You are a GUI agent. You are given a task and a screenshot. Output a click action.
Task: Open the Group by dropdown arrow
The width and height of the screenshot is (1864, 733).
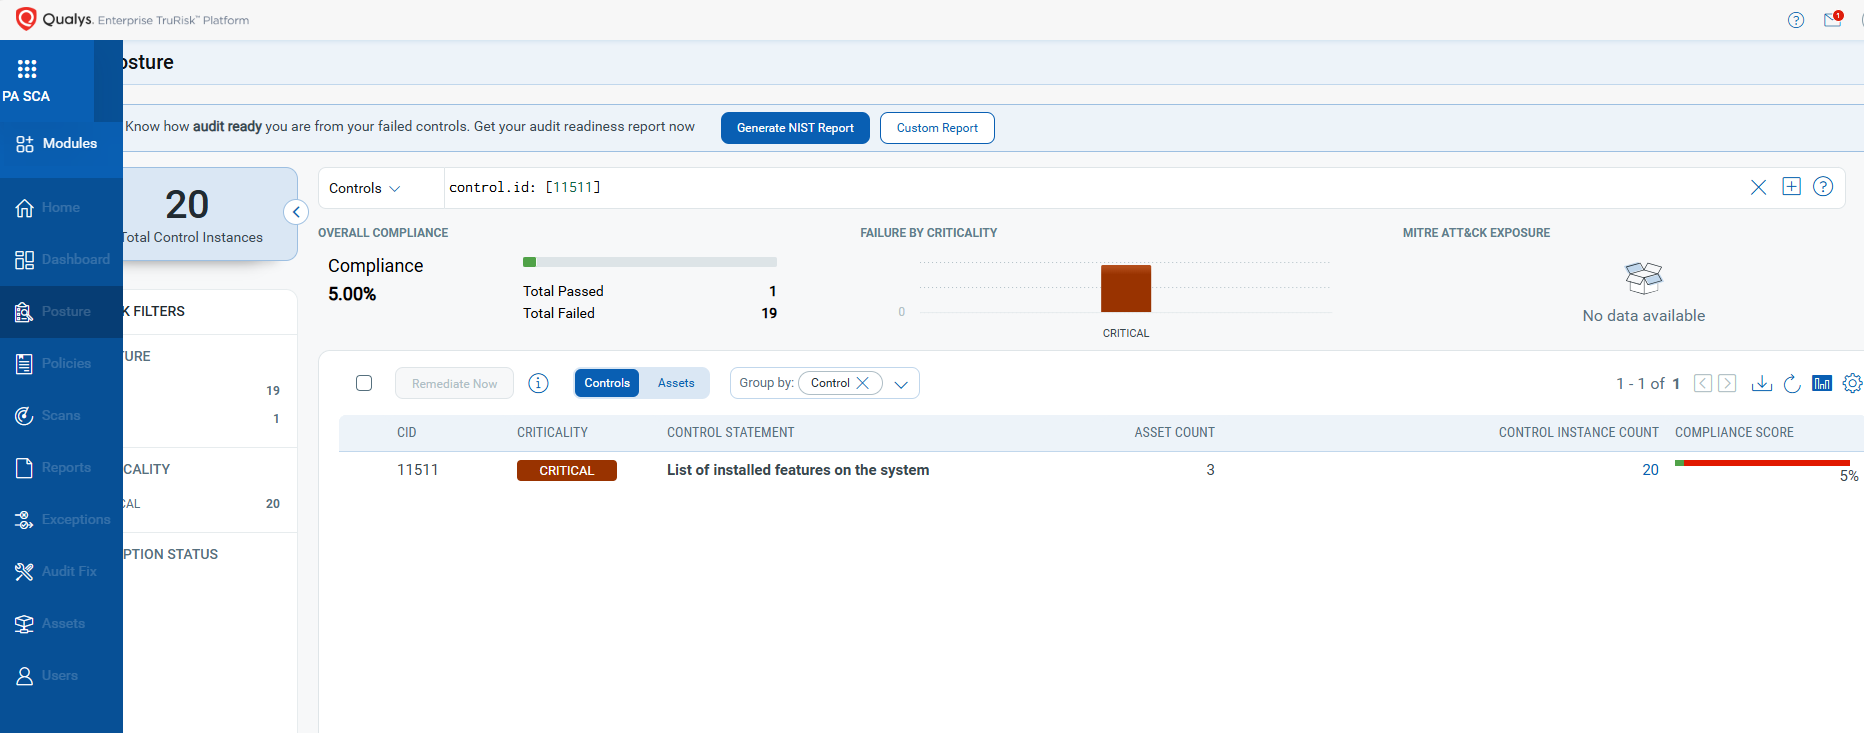click(x=901, y=384)
